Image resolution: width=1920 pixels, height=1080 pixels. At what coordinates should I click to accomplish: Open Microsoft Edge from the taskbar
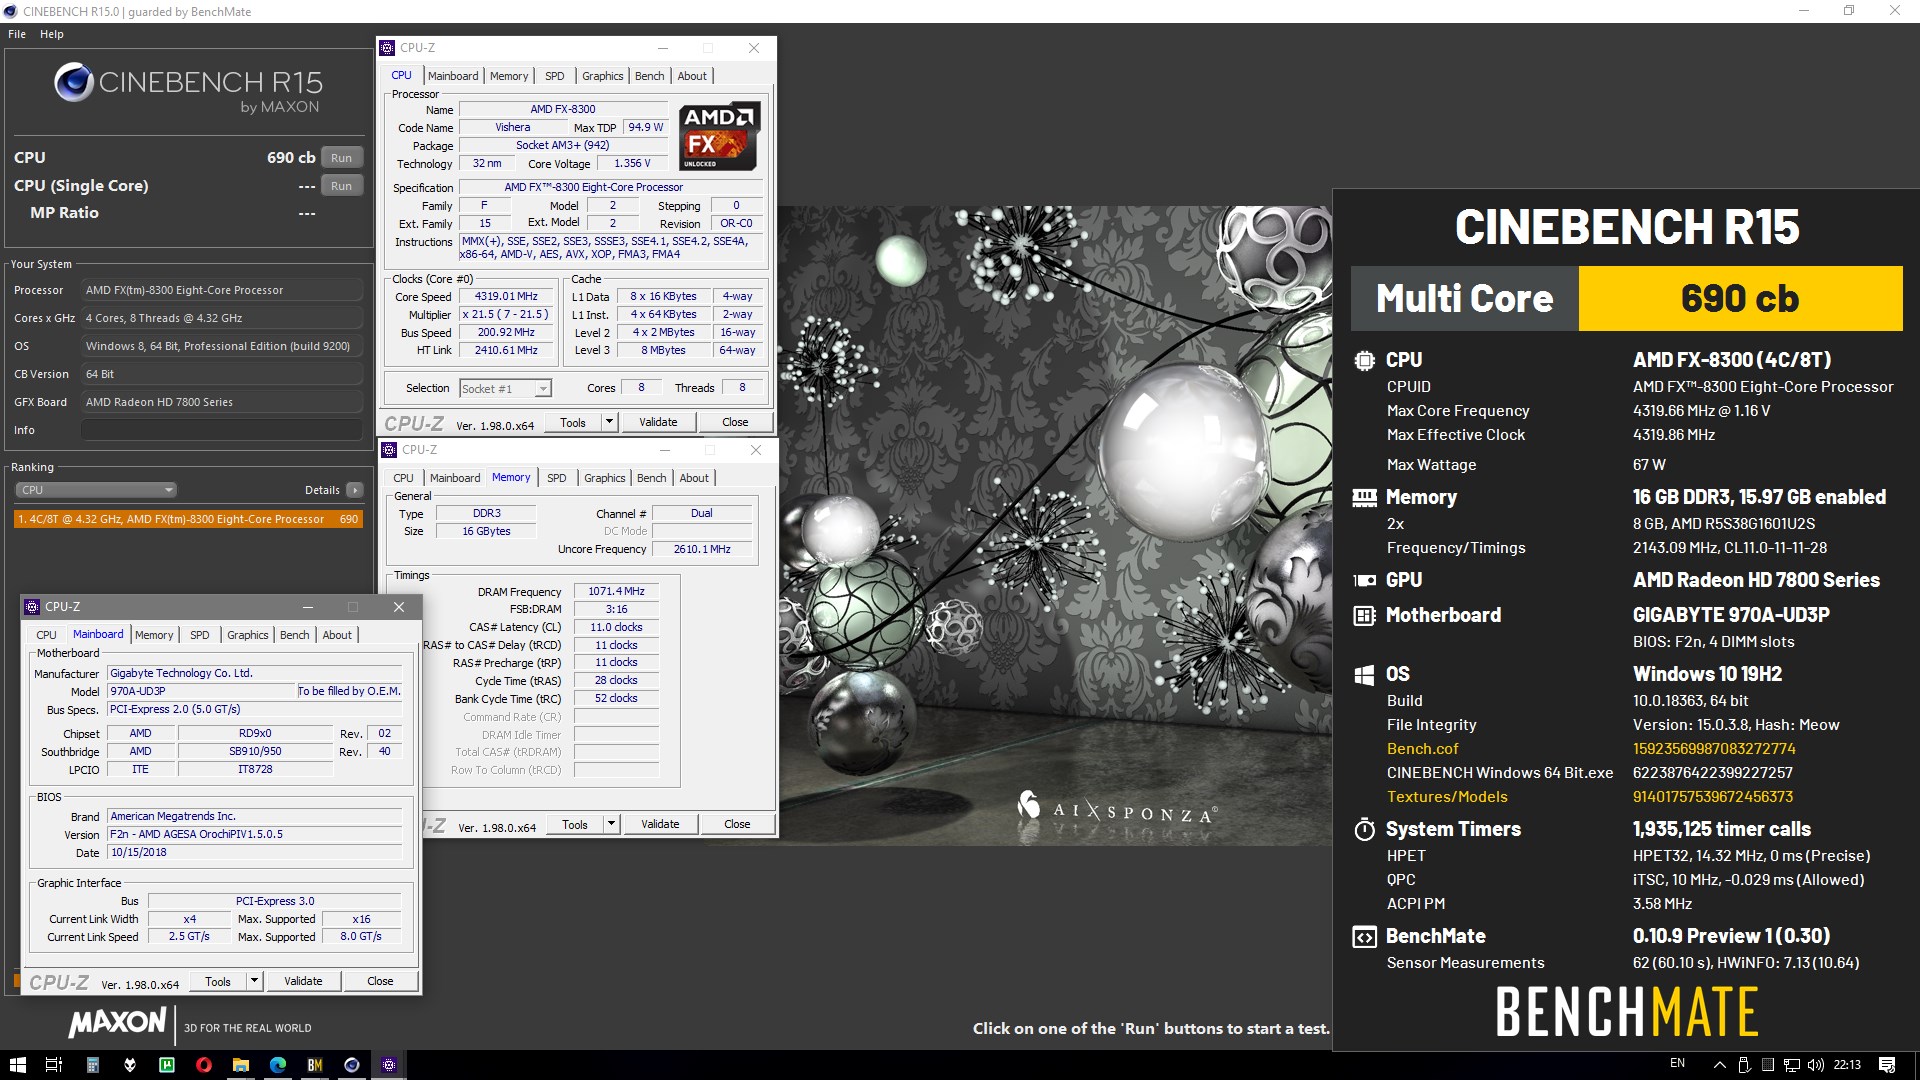(278, 1065)
